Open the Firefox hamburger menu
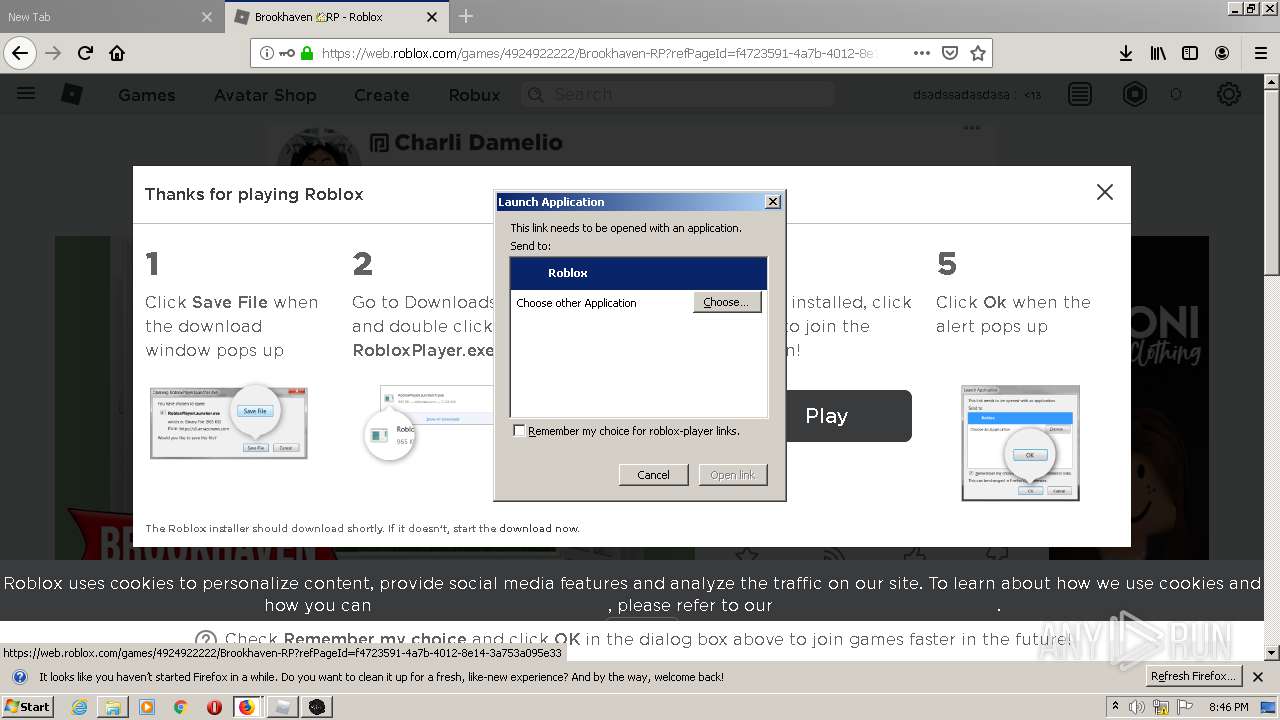 point(1260,53)
